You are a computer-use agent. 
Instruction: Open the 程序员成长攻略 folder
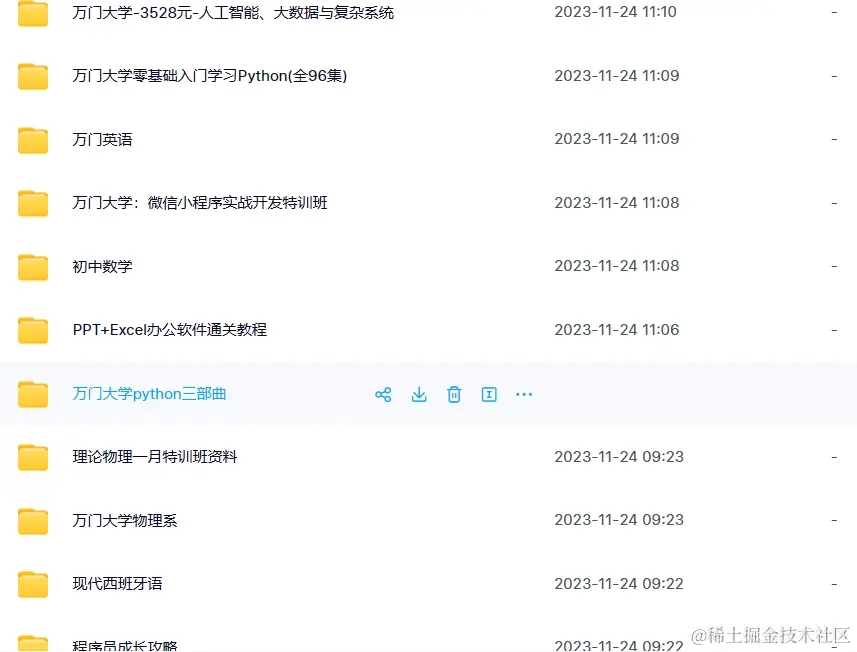click(125, 645)
